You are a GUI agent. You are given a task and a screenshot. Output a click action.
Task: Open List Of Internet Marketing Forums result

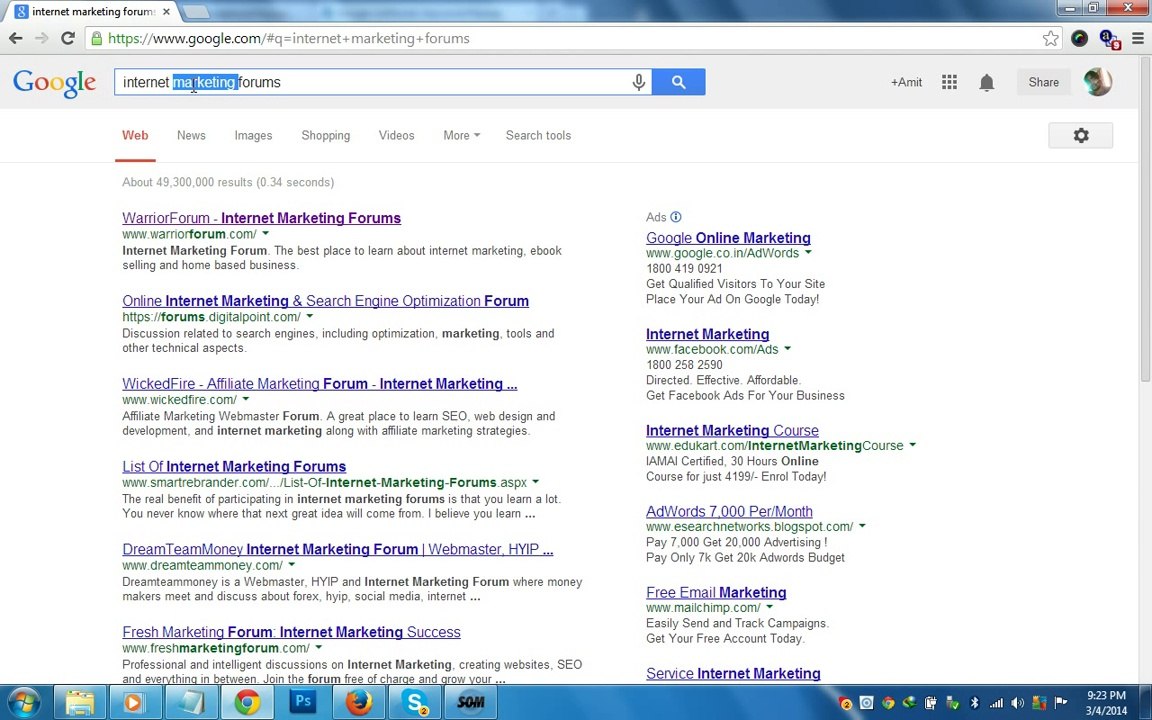point(234,467)
